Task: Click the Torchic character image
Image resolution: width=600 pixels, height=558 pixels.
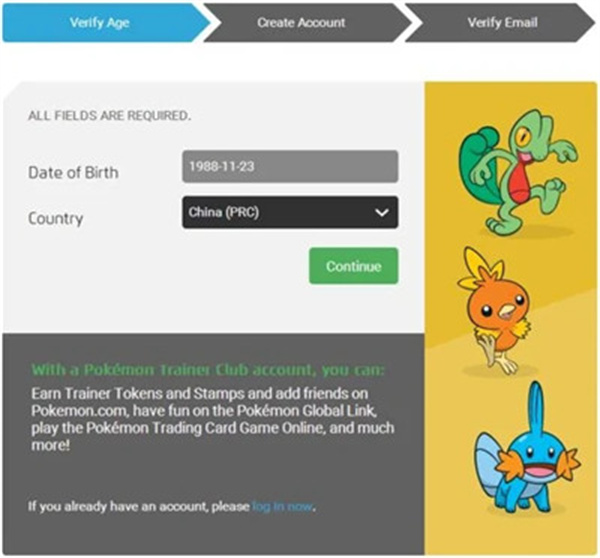Action: tap(492, 301)
